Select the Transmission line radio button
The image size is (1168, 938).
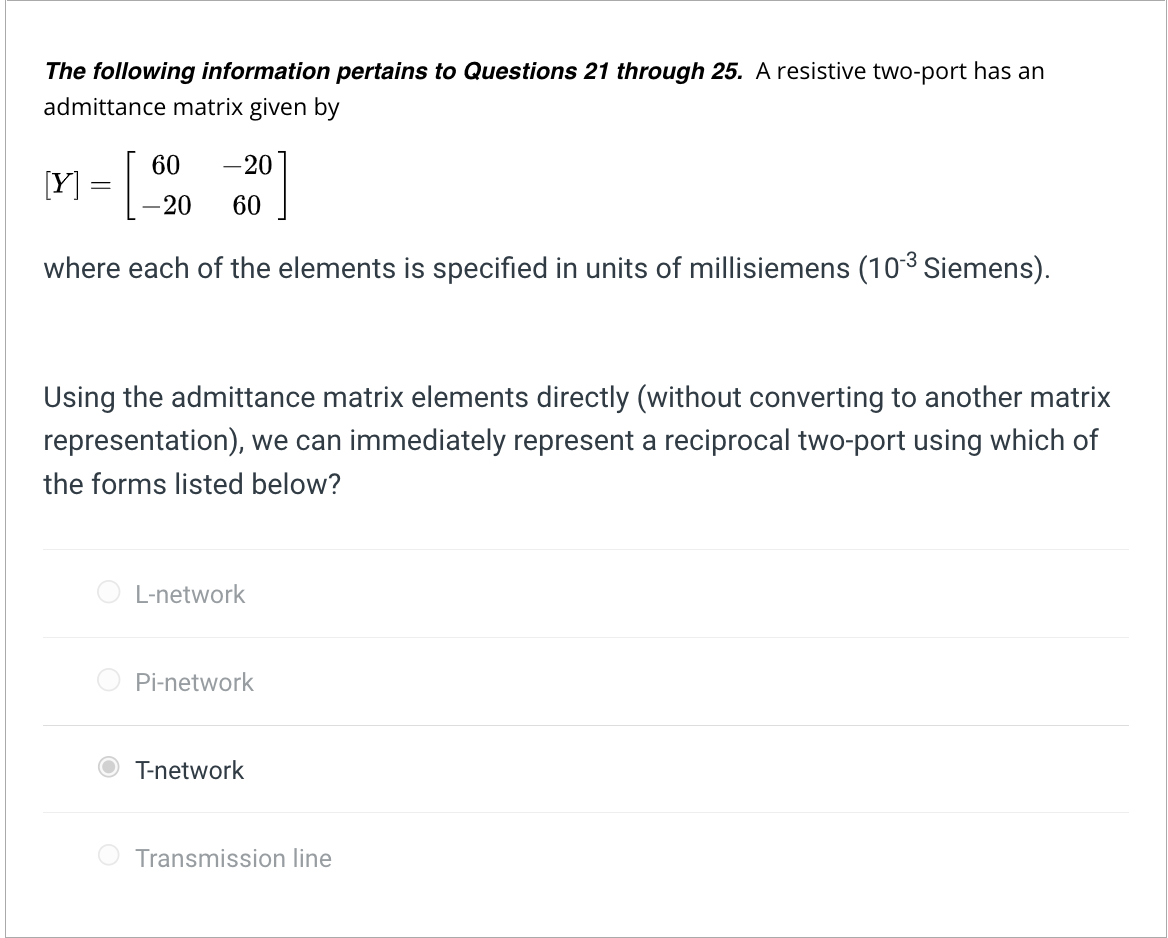[x=107, y=857]
